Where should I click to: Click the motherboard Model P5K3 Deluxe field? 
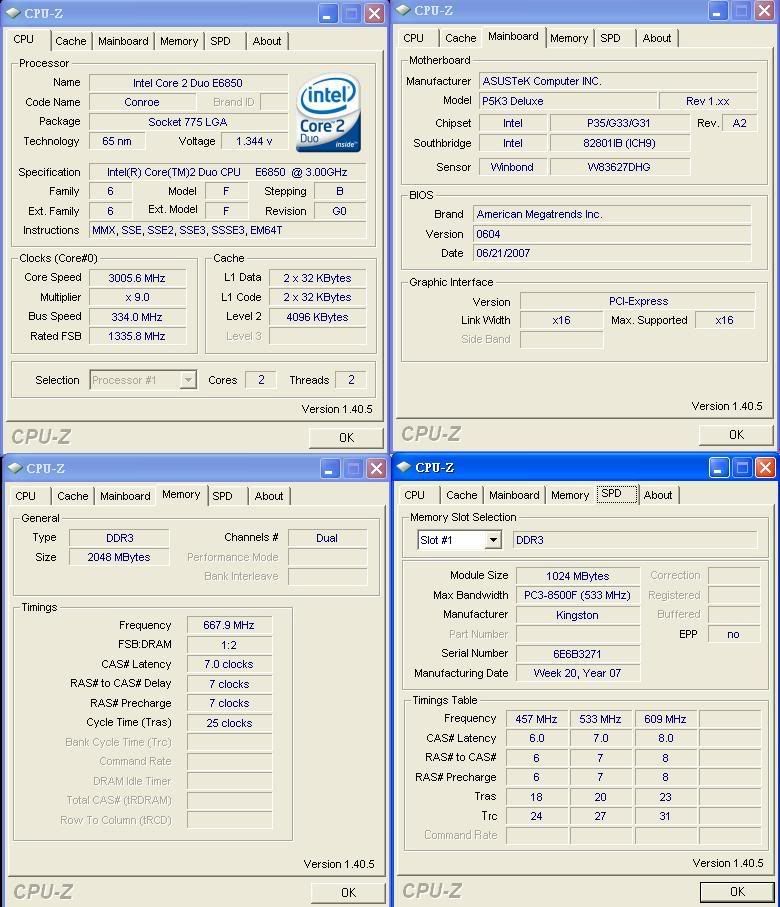tap(568, 101)
